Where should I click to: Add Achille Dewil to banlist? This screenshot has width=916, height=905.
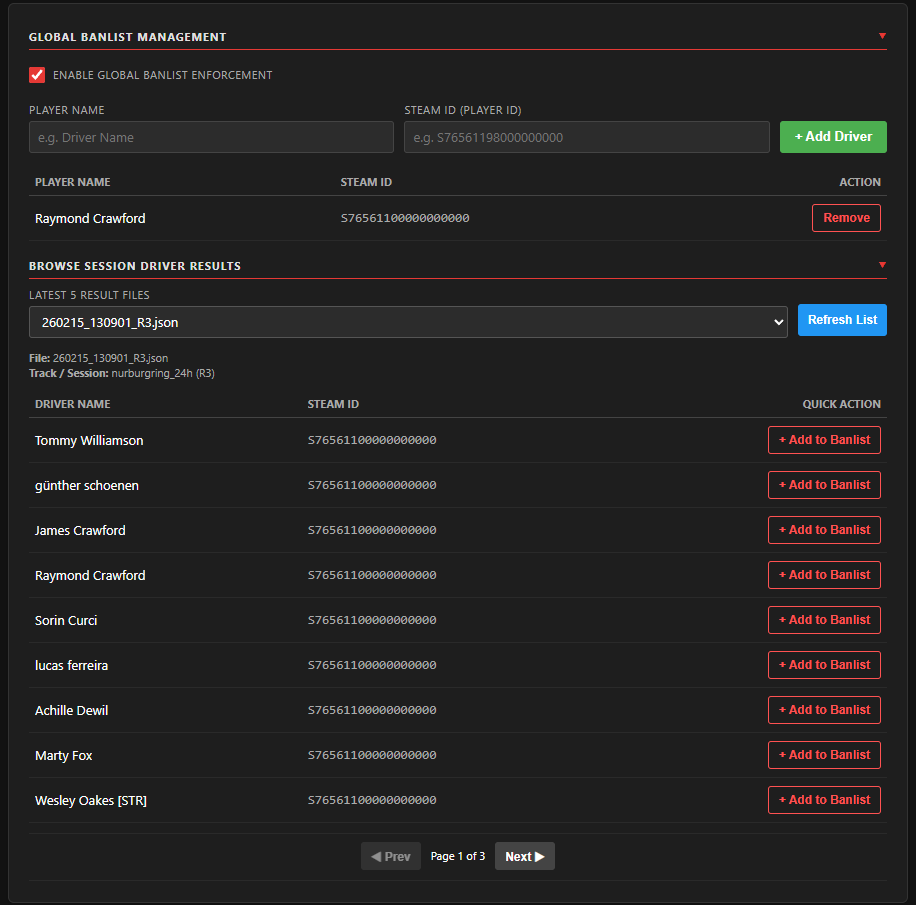tap(824, 710)
